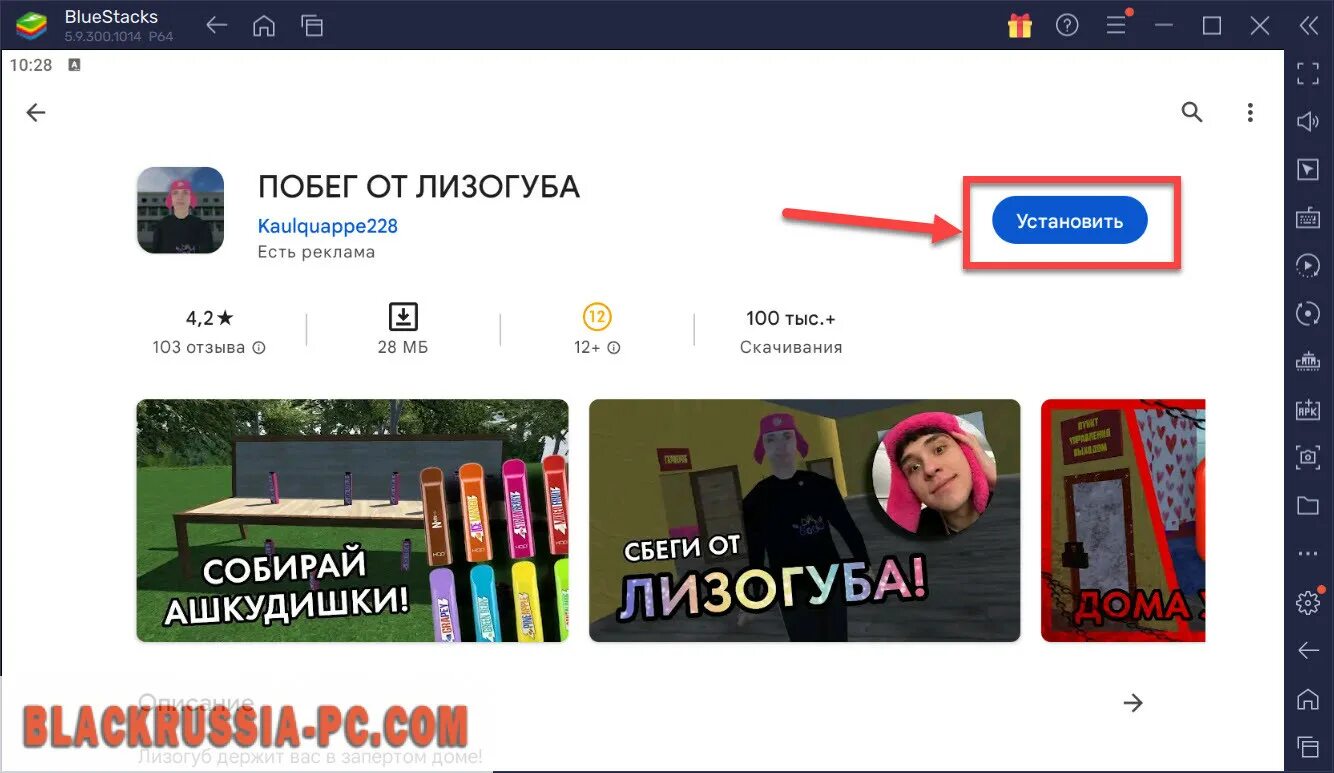Click the BlueStacks logo in title bar
1334x773 pixels.
(31, 26)
